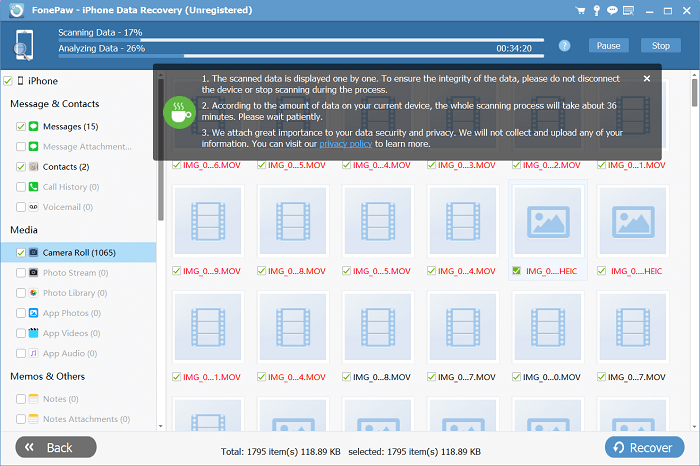Click the "Message & Contacts" heading
The height and width of the screenshot is (466, 700).
pos(54,104)
